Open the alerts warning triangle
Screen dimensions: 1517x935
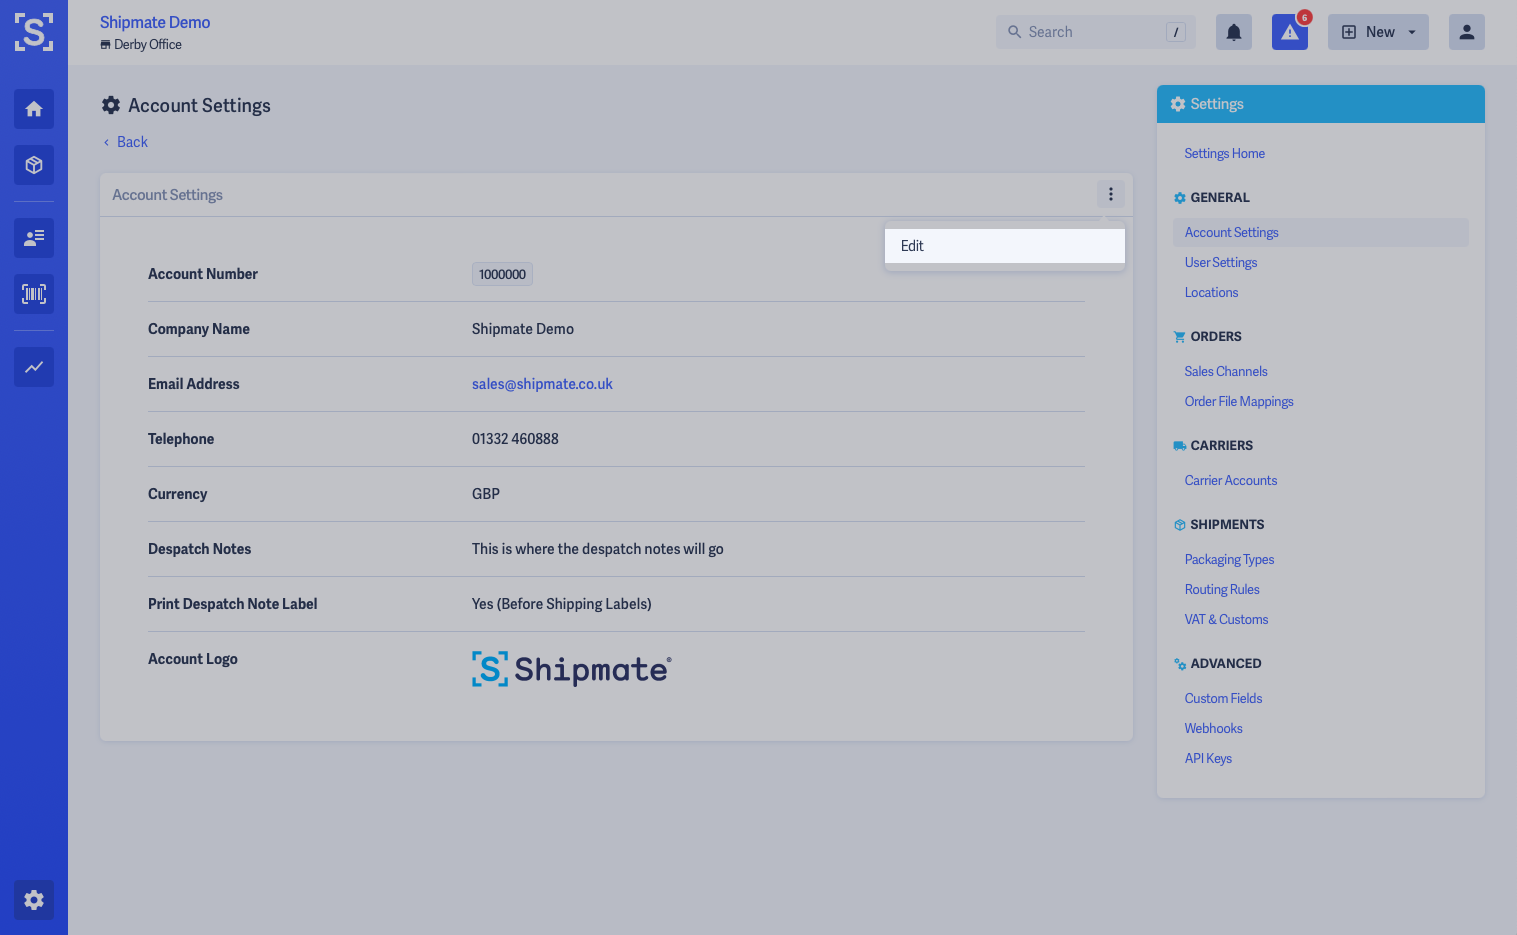[1290, 32]
